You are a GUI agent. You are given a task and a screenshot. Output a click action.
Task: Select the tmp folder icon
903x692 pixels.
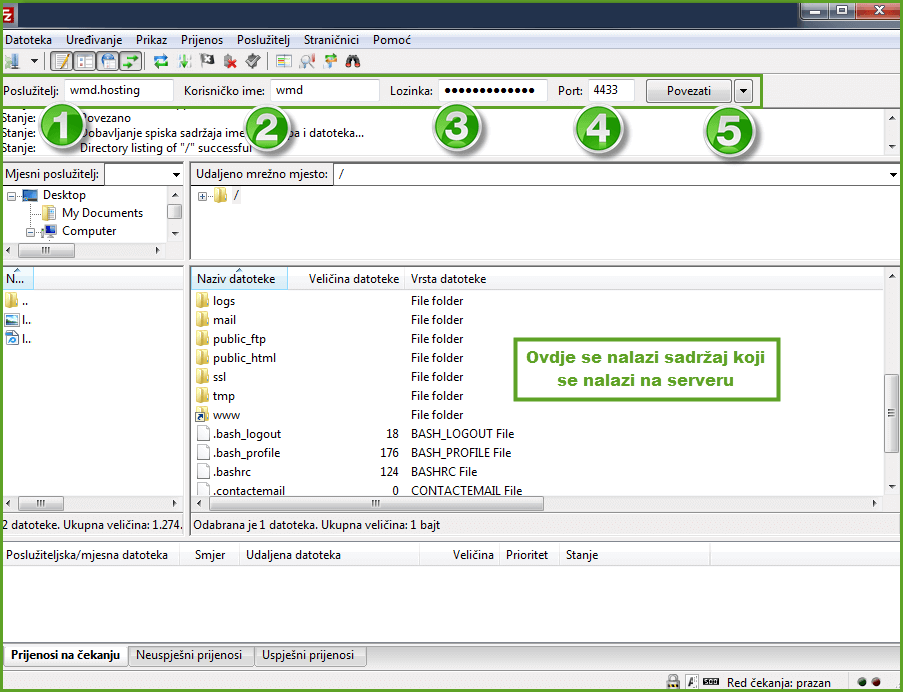tap(202, 396)
